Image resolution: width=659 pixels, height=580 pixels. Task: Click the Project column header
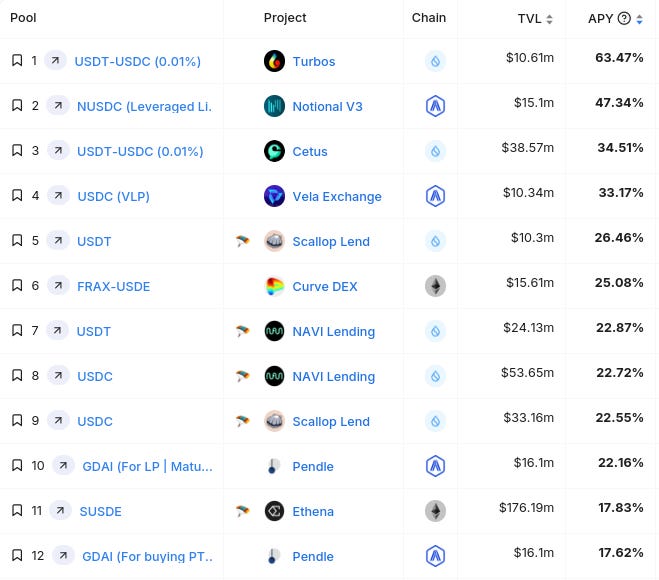click(285, 18)
